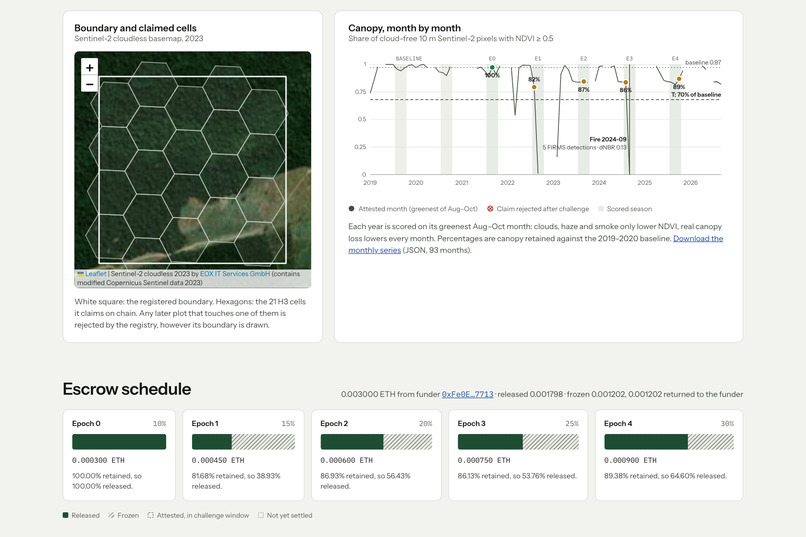806x537 pixels.
Task: Click the 5 FIRMS detections annotation
Action: coord(584,147)
